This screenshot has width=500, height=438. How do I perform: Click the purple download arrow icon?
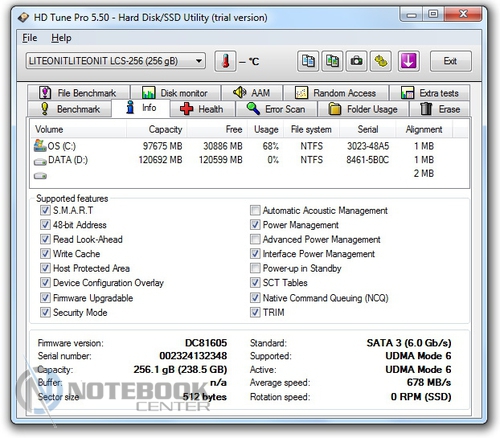click(x=409, y=61)
